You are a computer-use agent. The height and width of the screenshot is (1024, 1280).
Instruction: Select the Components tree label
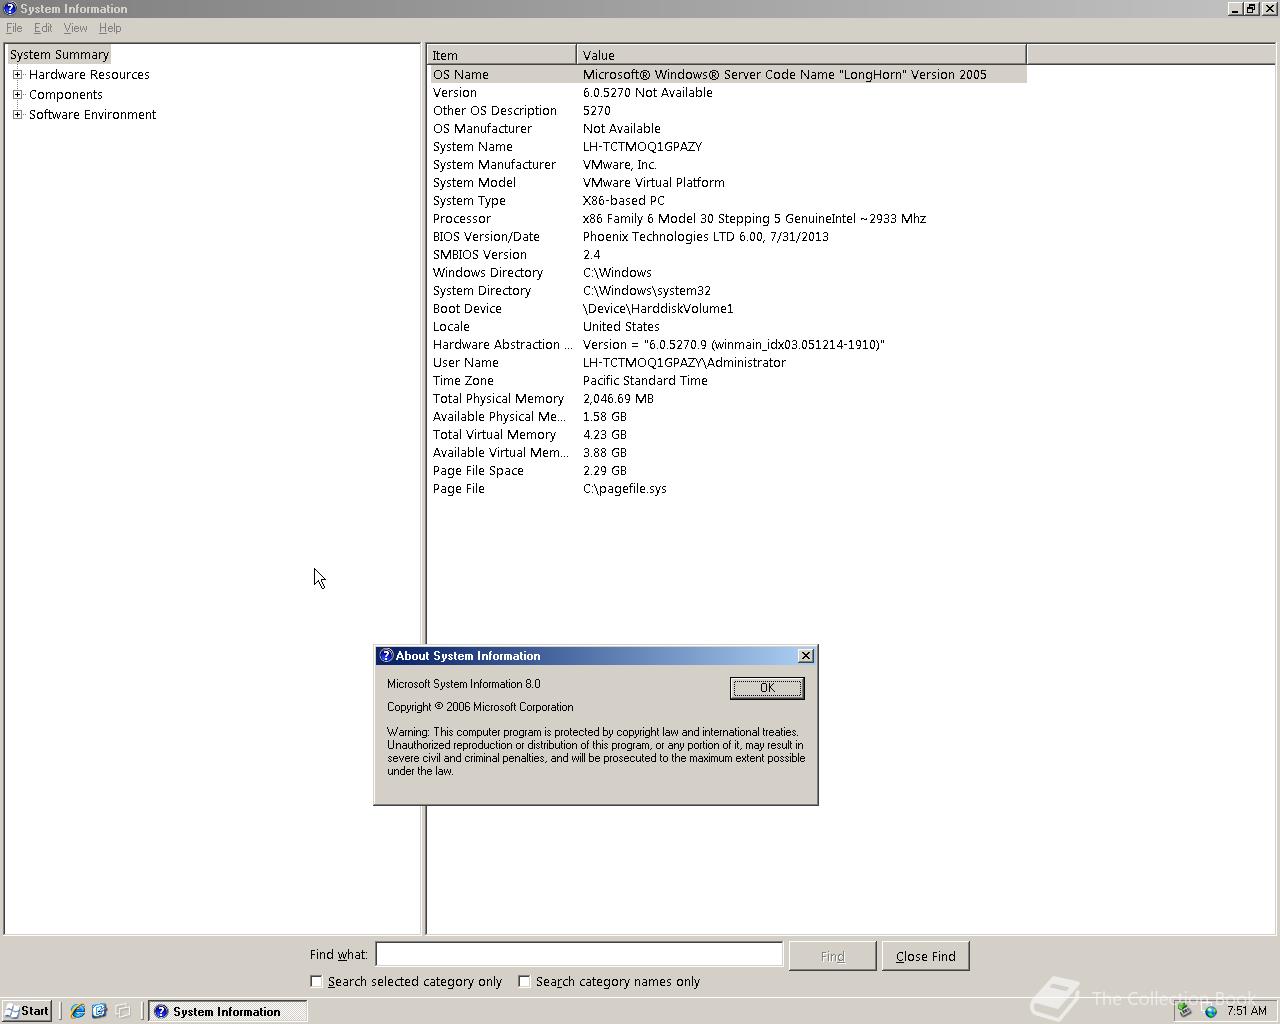point(65,95)
